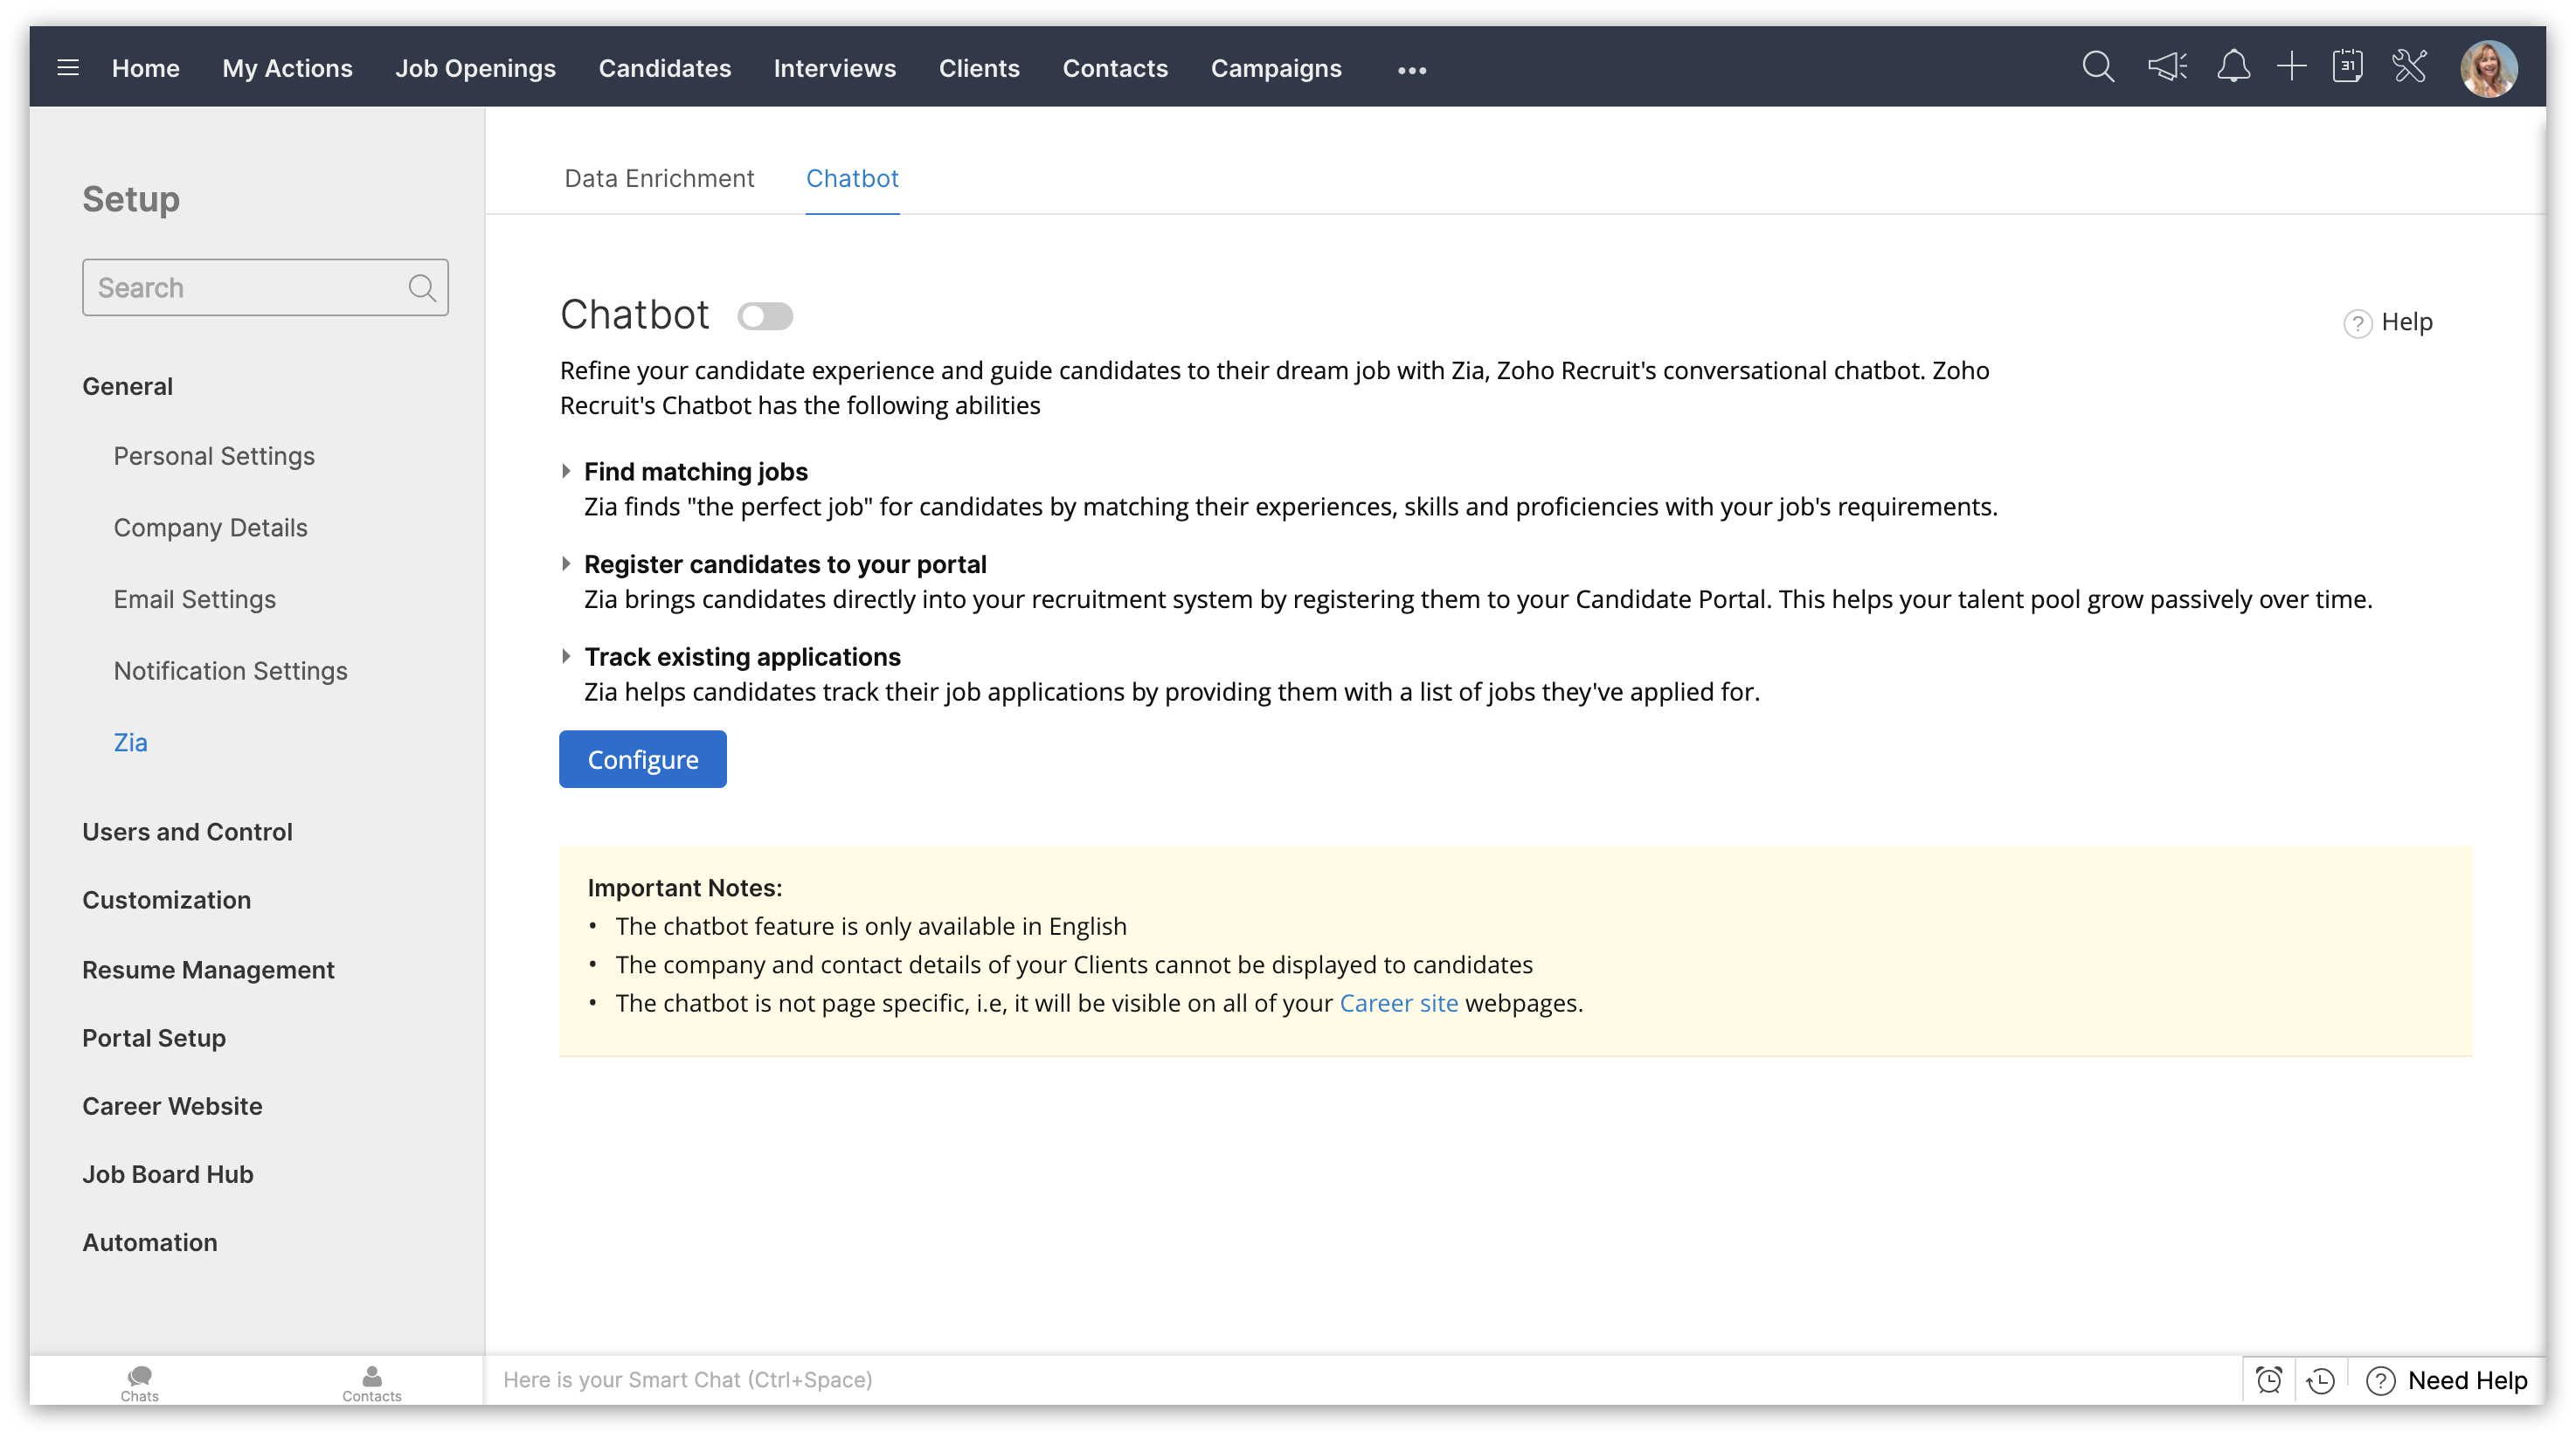
Task: Expand Register candidates to your portal
Action: [566, 564]
